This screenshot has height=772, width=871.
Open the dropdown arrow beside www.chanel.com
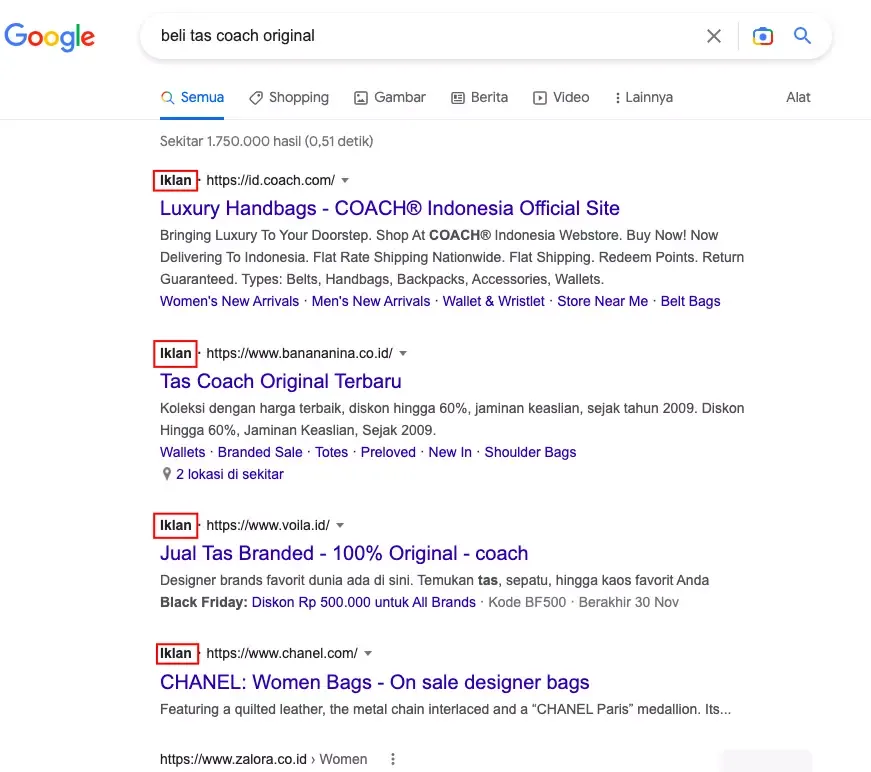[366, 653]
